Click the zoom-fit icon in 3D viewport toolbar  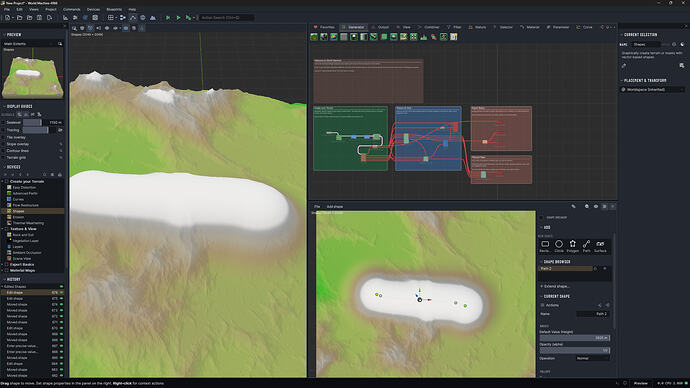tap(74, 28)
